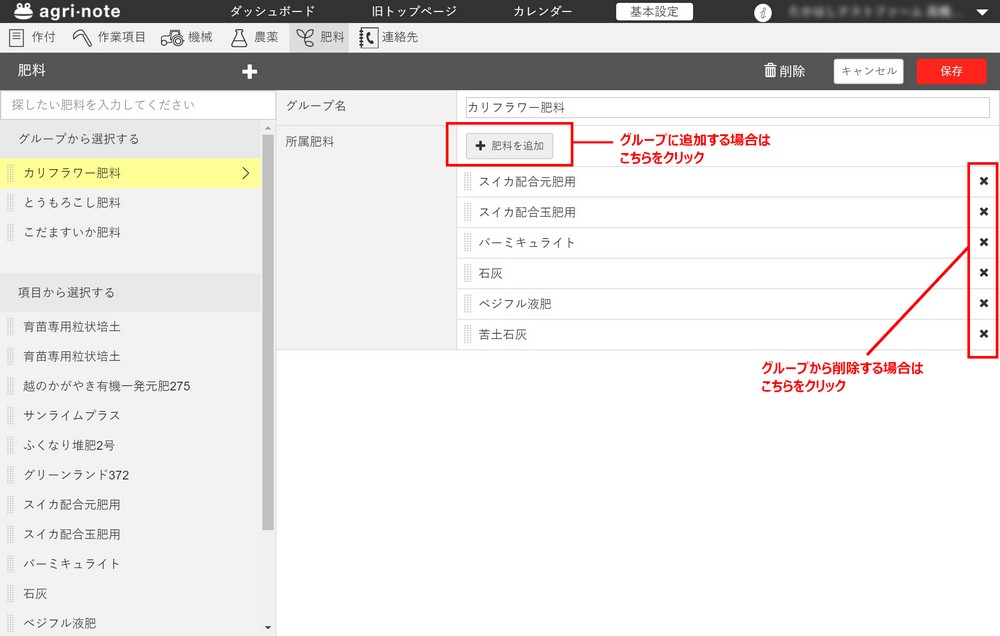Open the 農薬 tab

tap(254, 37)
